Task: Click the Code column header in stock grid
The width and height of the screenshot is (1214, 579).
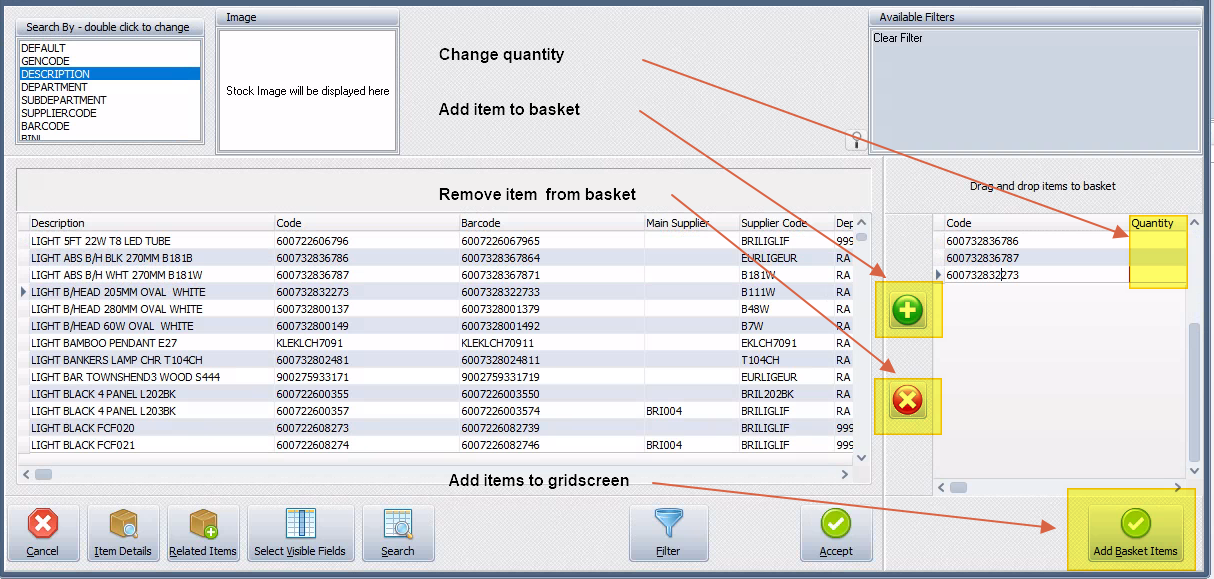Action: [366, 223]
